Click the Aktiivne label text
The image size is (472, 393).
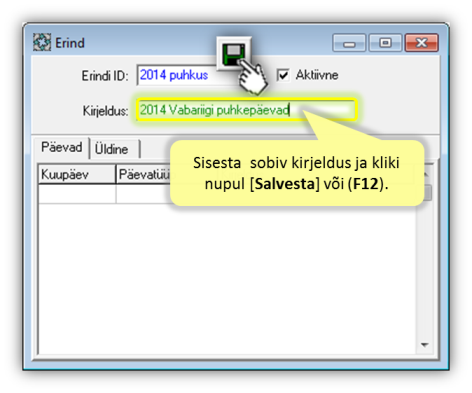(317, 75)
